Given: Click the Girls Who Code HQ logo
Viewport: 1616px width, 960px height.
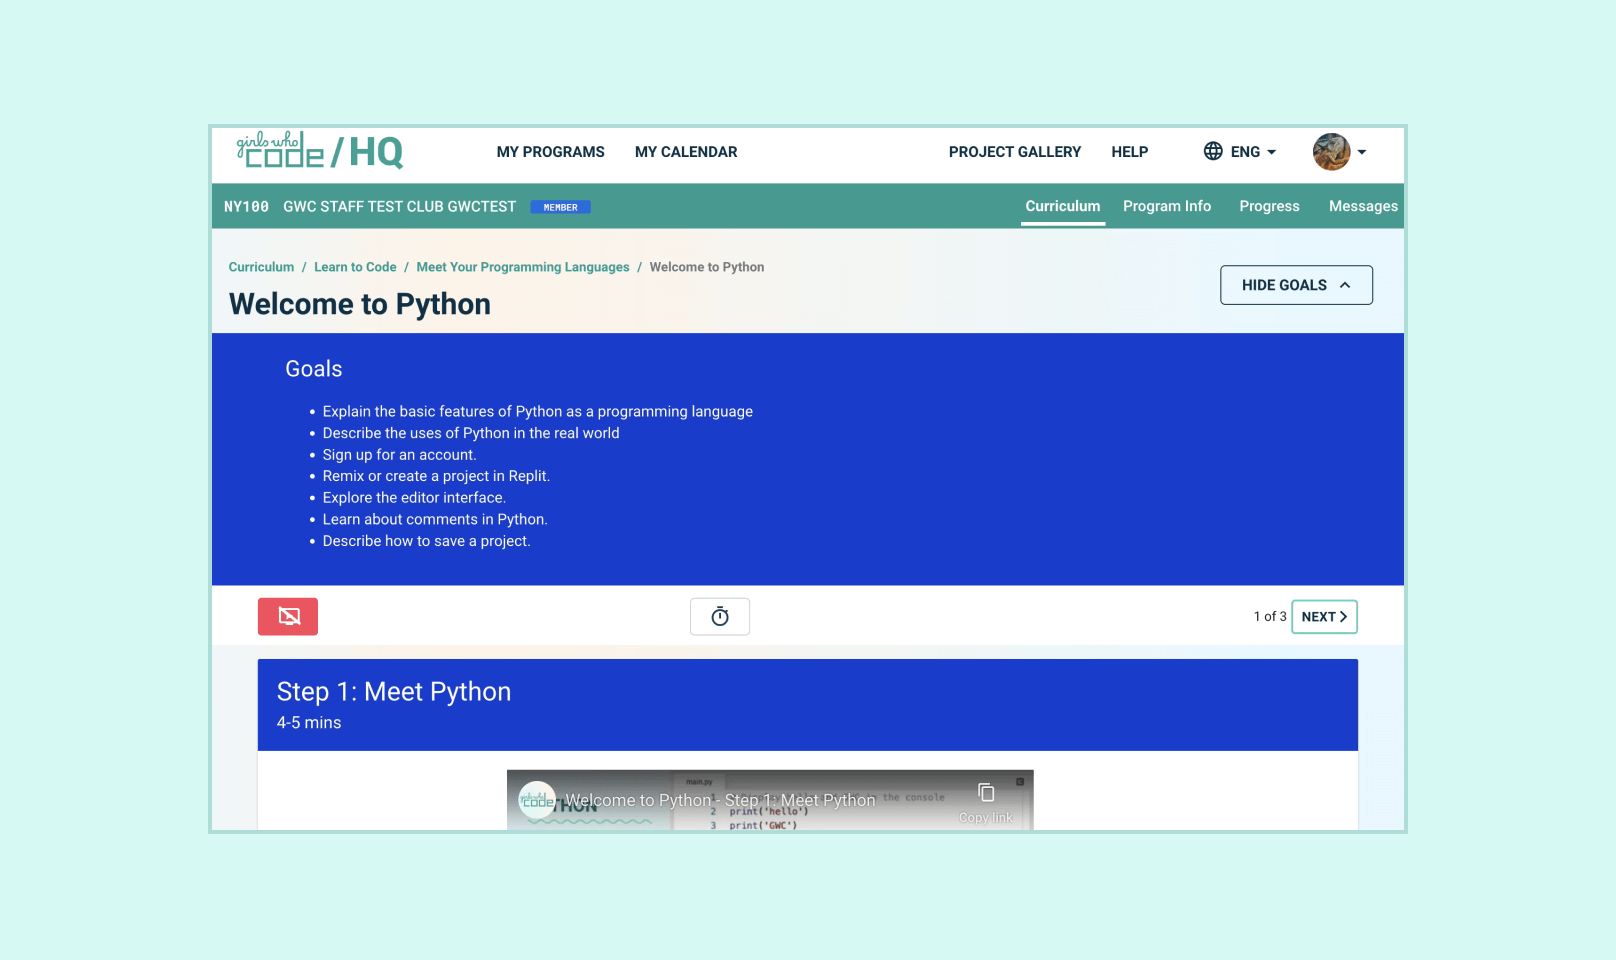Looking at the screenshot, I should click(x=319, y=151).
